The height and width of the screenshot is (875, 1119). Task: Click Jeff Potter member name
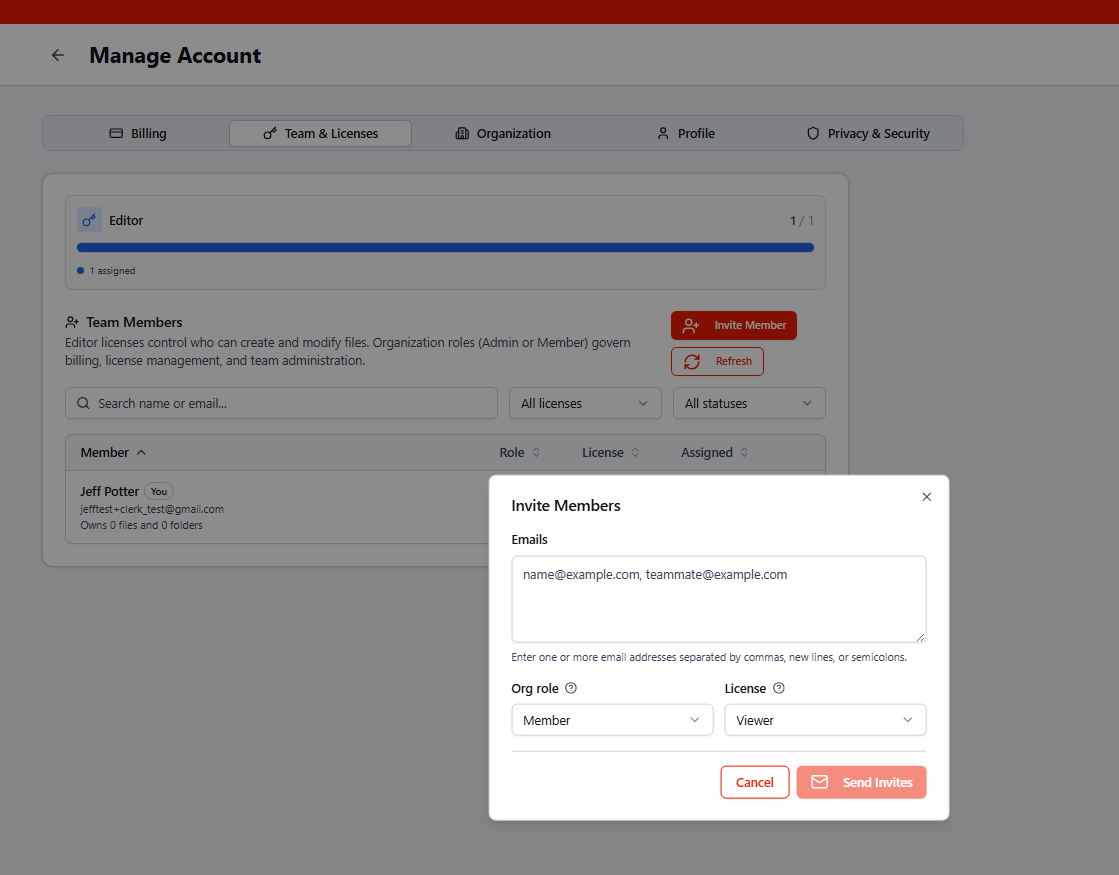[109, 491]
